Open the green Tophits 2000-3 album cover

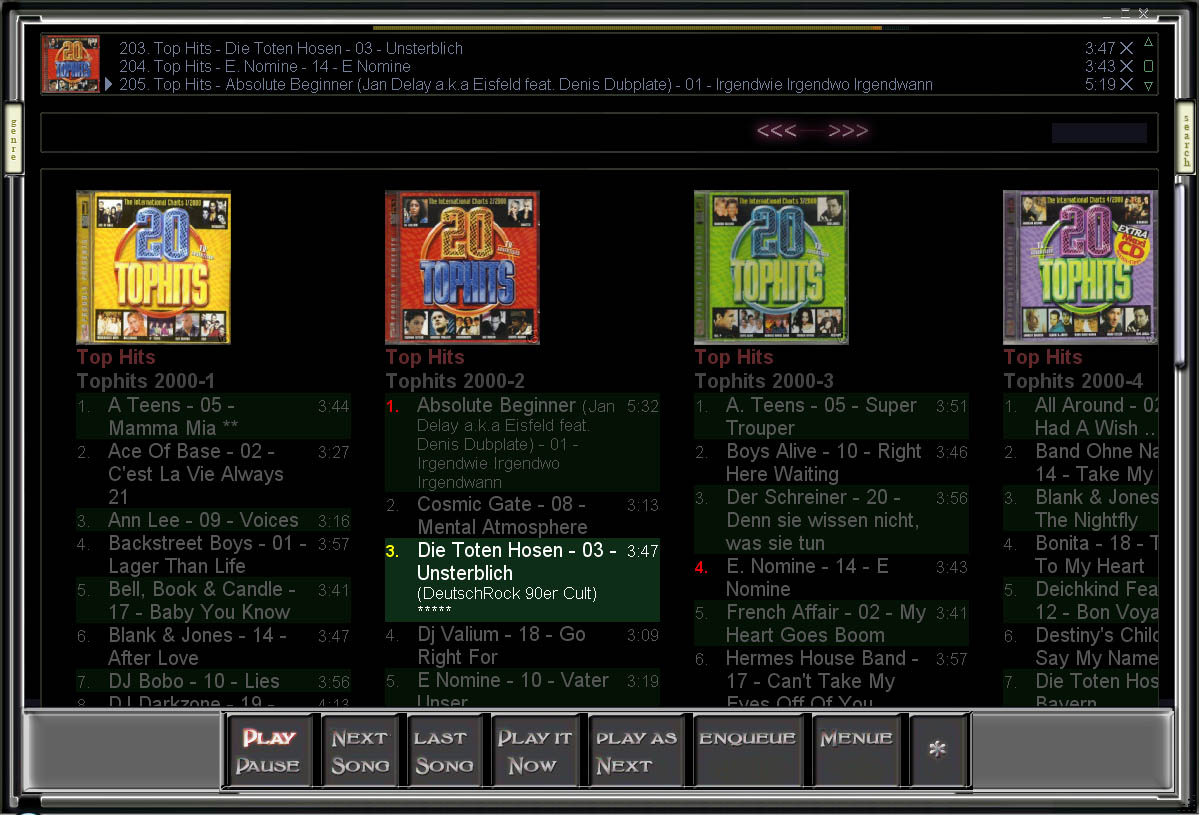(x=771, y=267)
